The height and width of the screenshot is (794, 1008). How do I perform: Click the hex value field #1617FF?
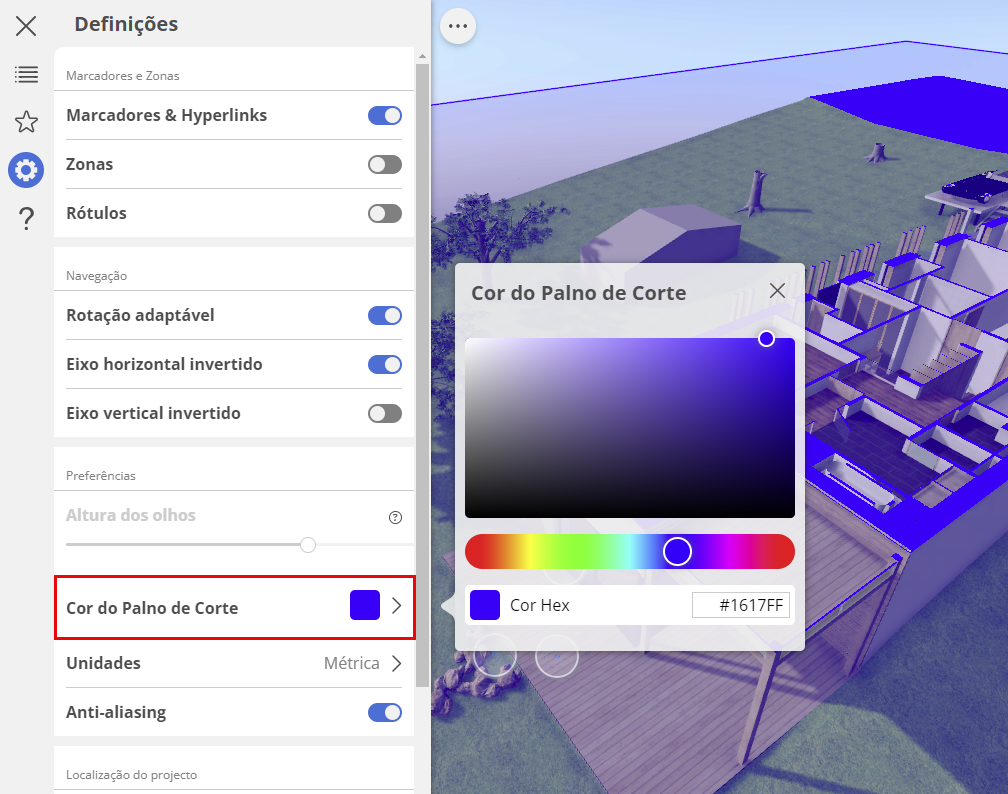741,605
